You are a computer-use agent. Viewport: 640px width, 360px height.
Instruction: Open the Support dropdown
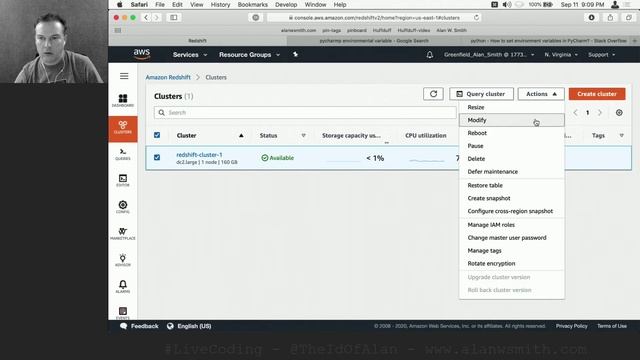click(601, 55)
